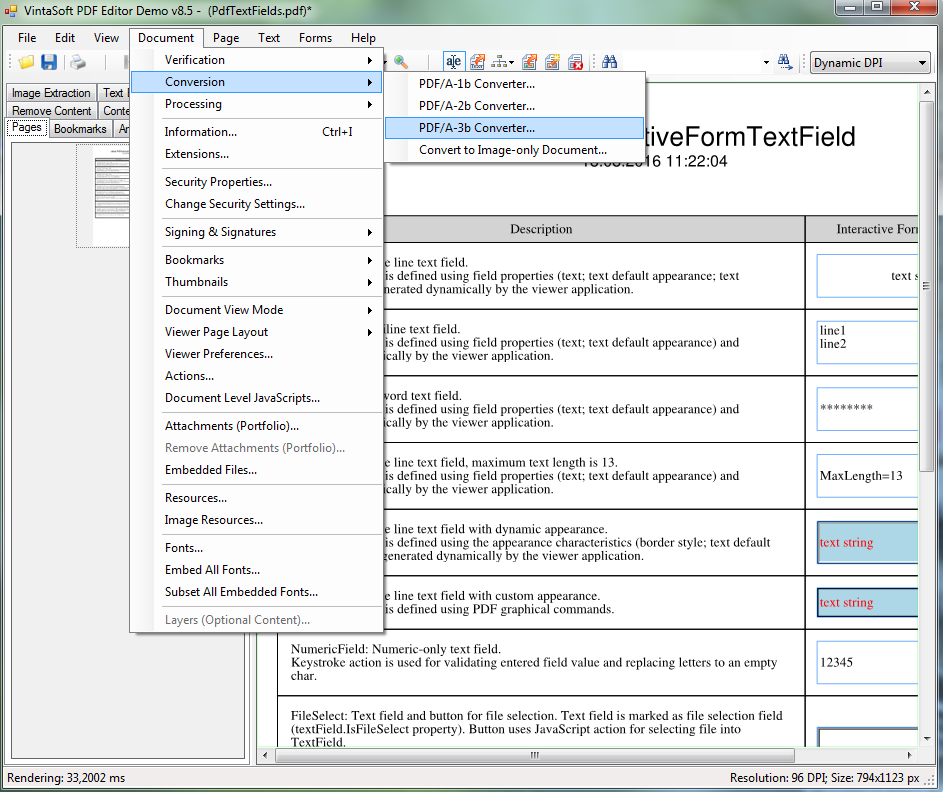Open Viewer Preferences...
Screen dimensions: 943x792
(256, 354)
